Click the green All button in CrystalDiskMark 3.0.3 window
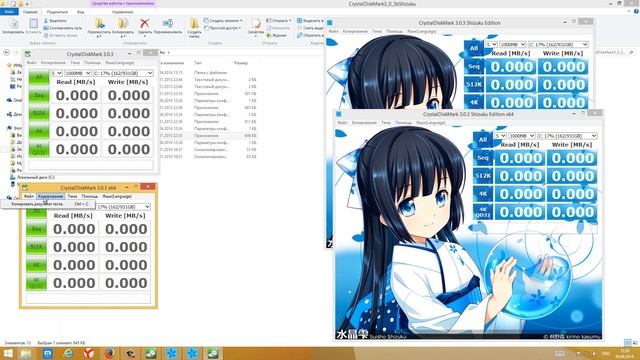 pyautogui.click(x=39, y=77)
